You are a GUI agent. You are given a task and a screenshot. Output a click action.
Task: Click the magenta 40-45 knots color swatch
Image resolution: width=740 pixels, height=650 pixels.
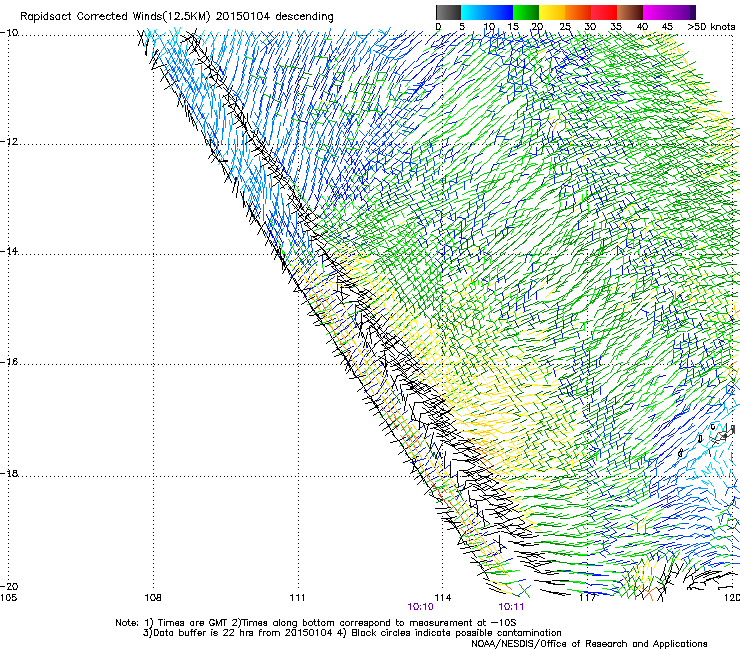[x=656, y=12]
